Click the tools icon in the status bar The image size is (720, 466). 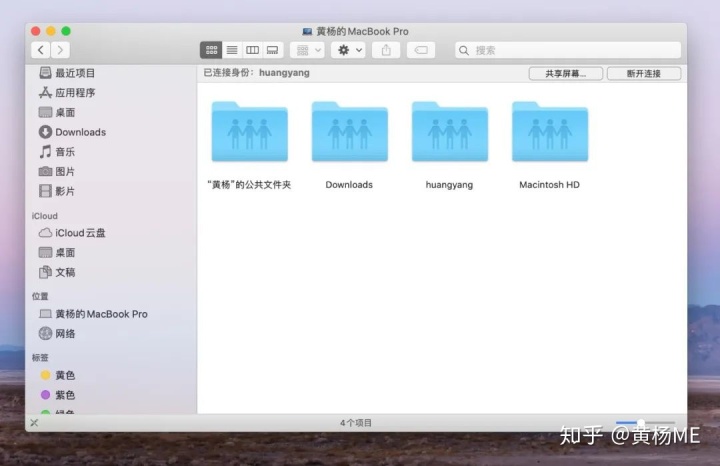tap(34, 423)
